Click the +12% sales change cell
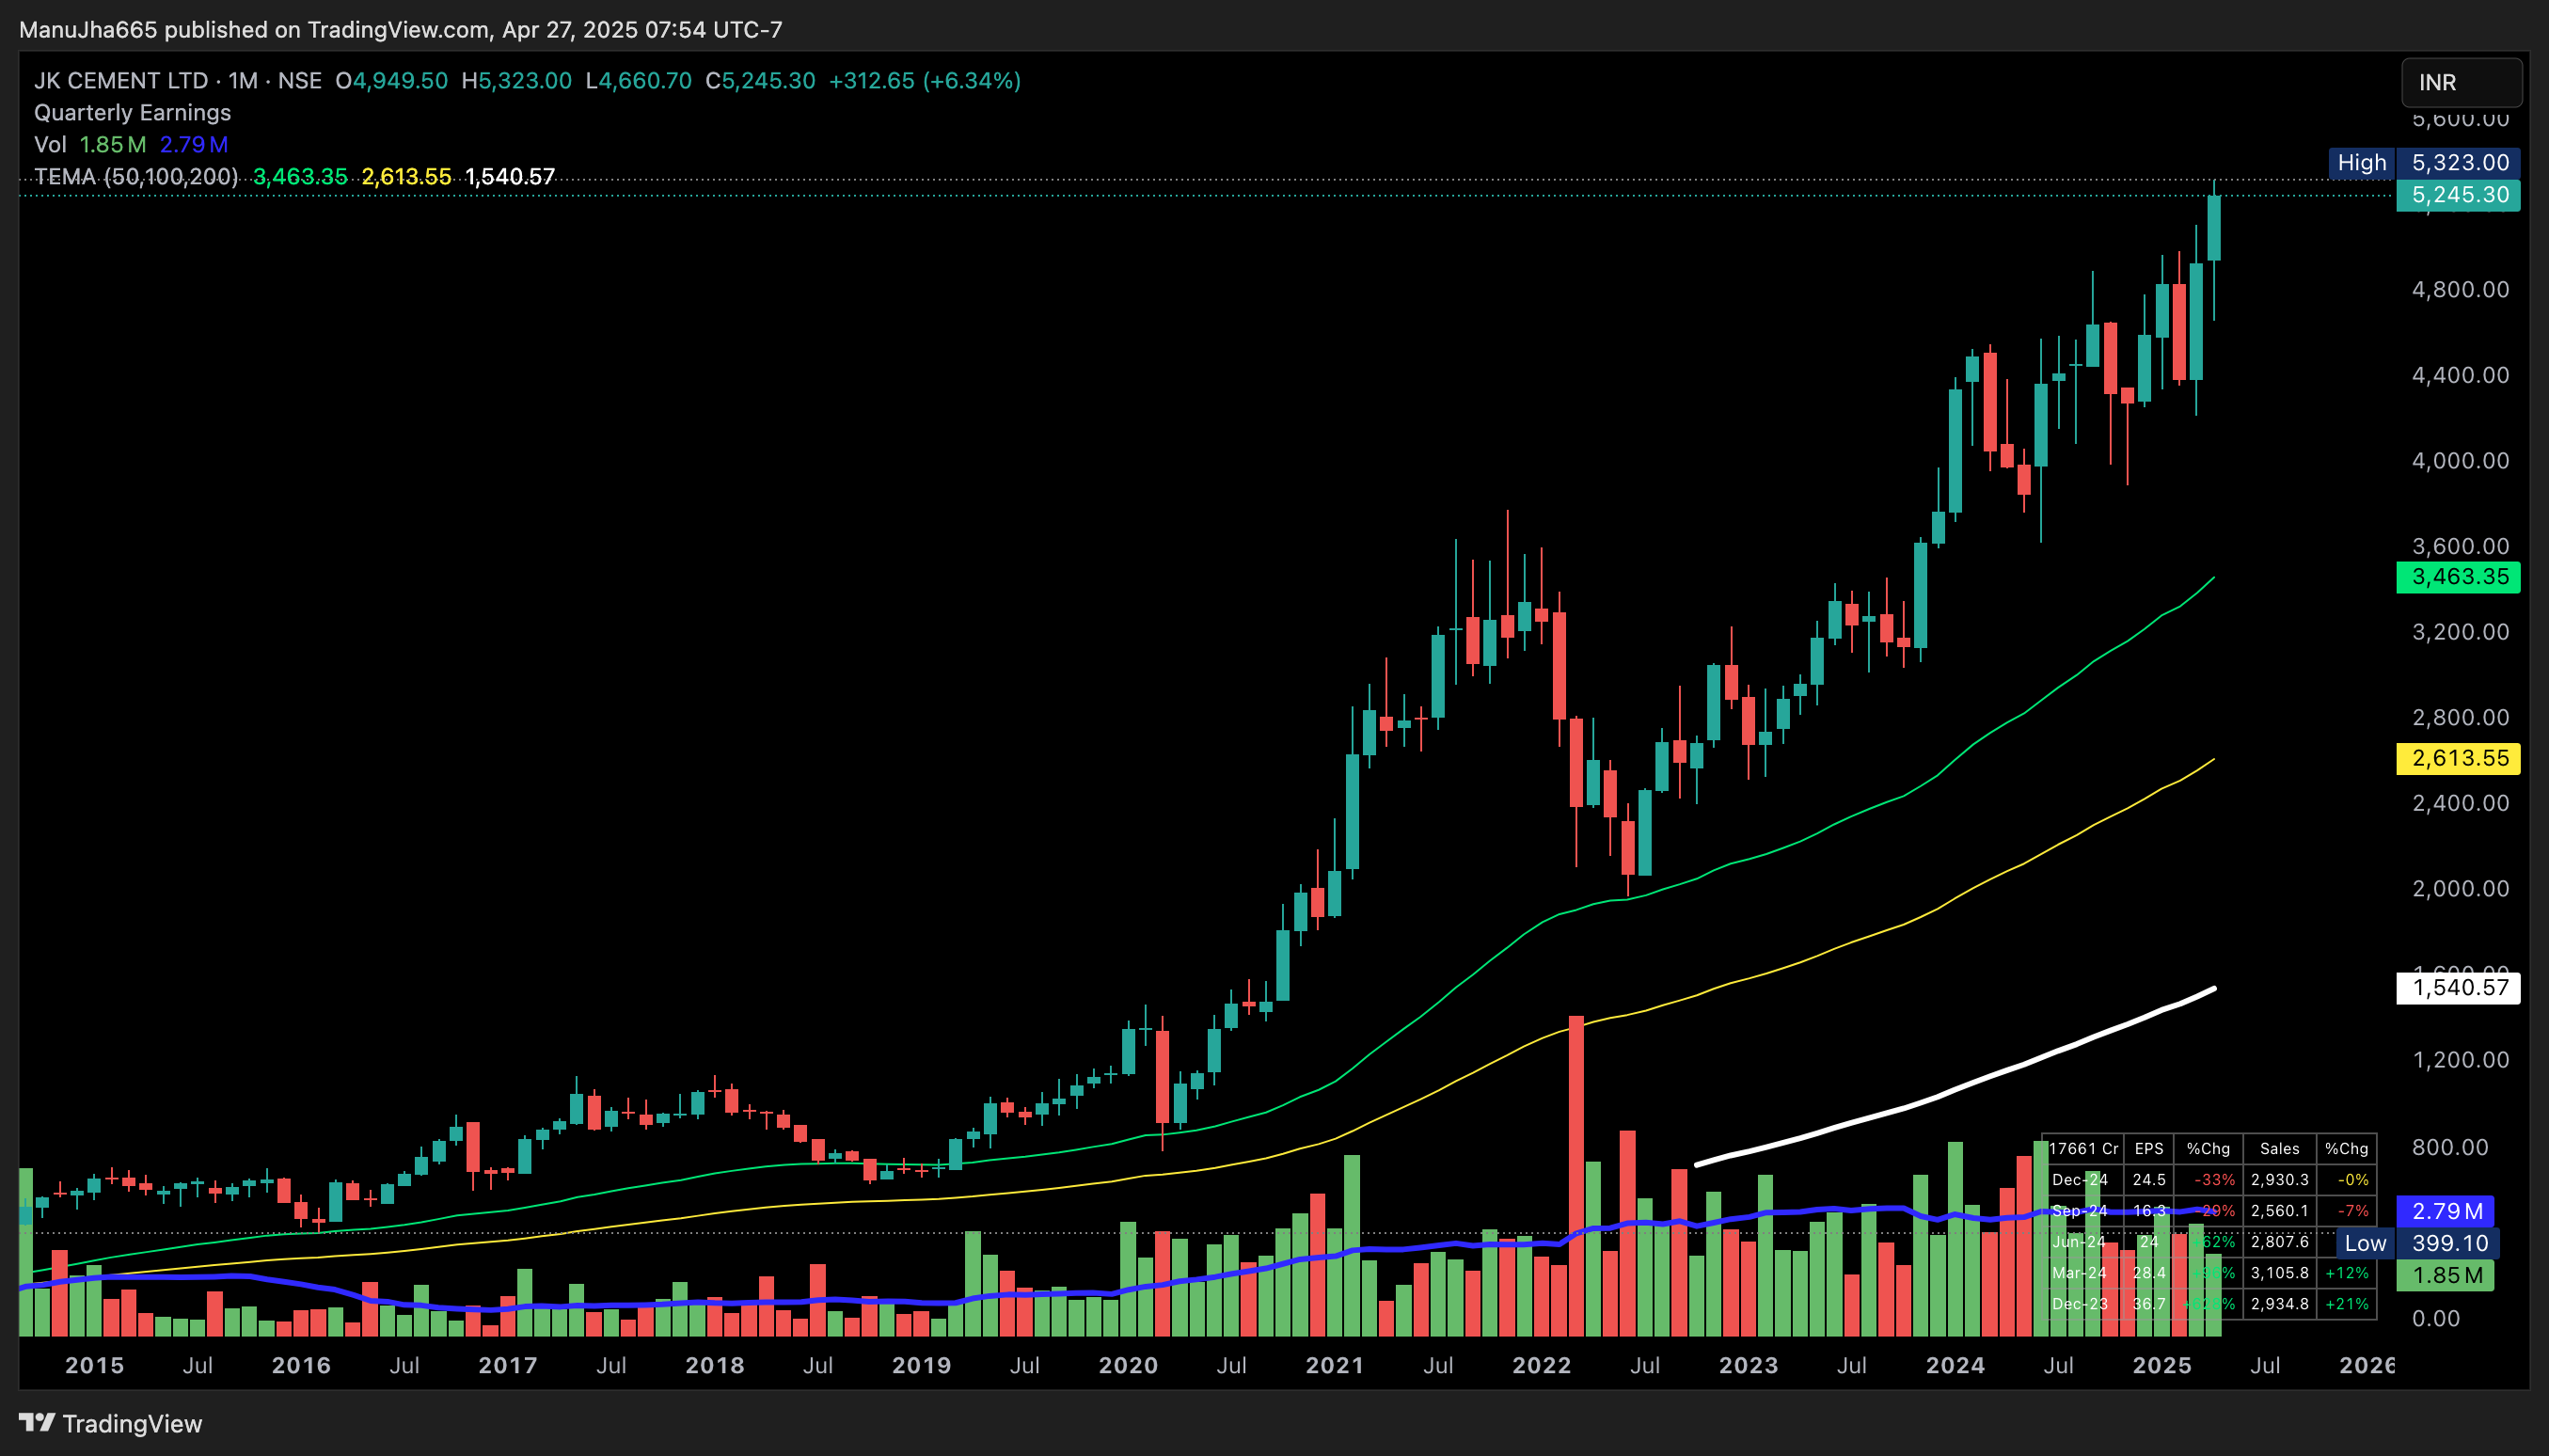 click(x=2347, y=1273)
